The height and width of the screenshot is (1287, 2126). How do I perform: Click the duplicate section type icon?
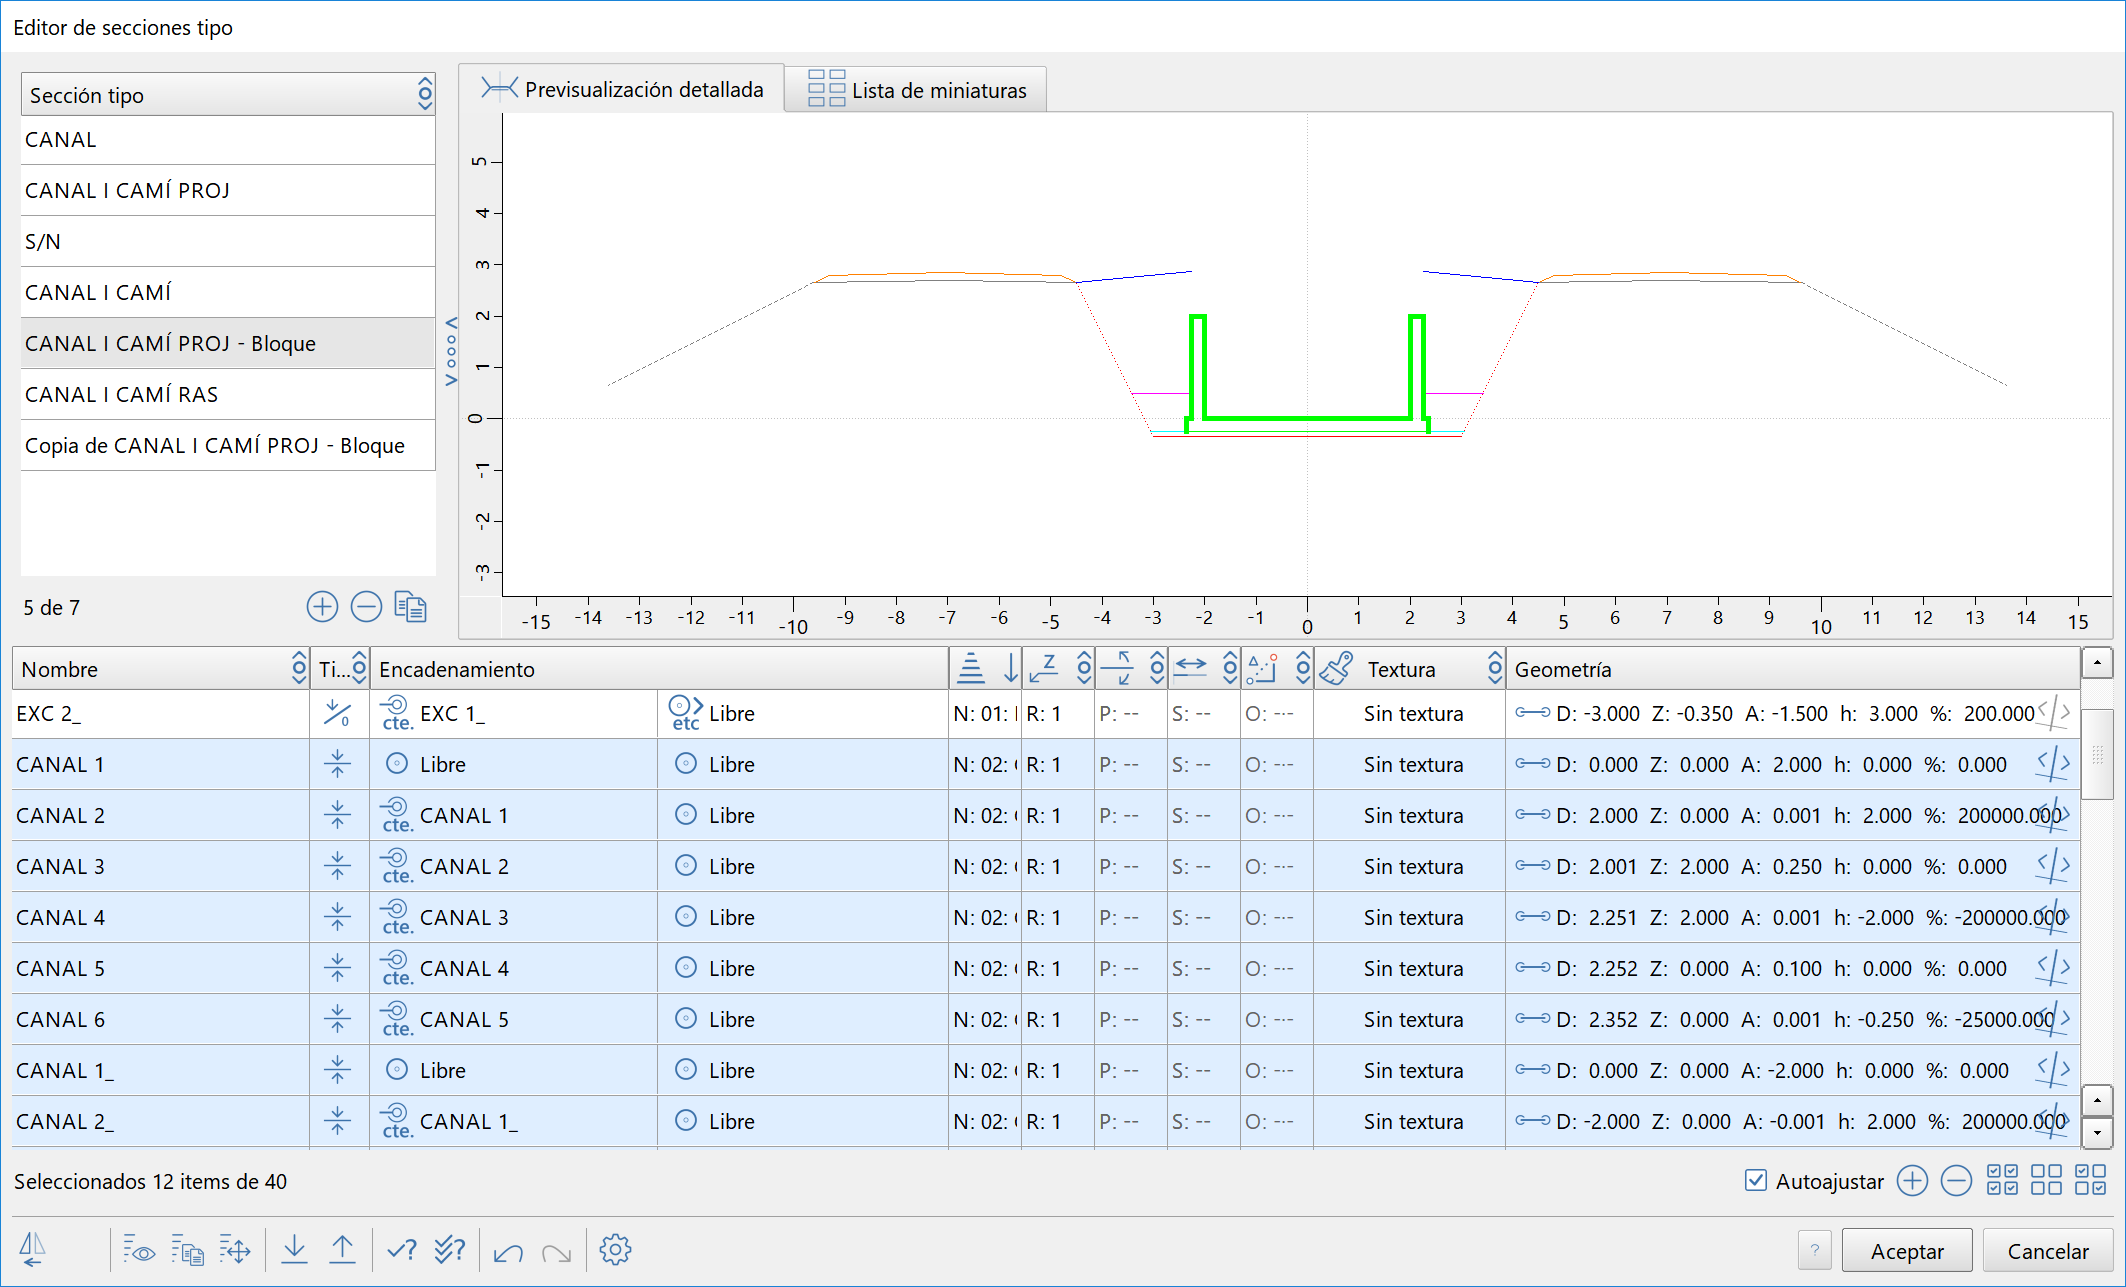(410, 607)
